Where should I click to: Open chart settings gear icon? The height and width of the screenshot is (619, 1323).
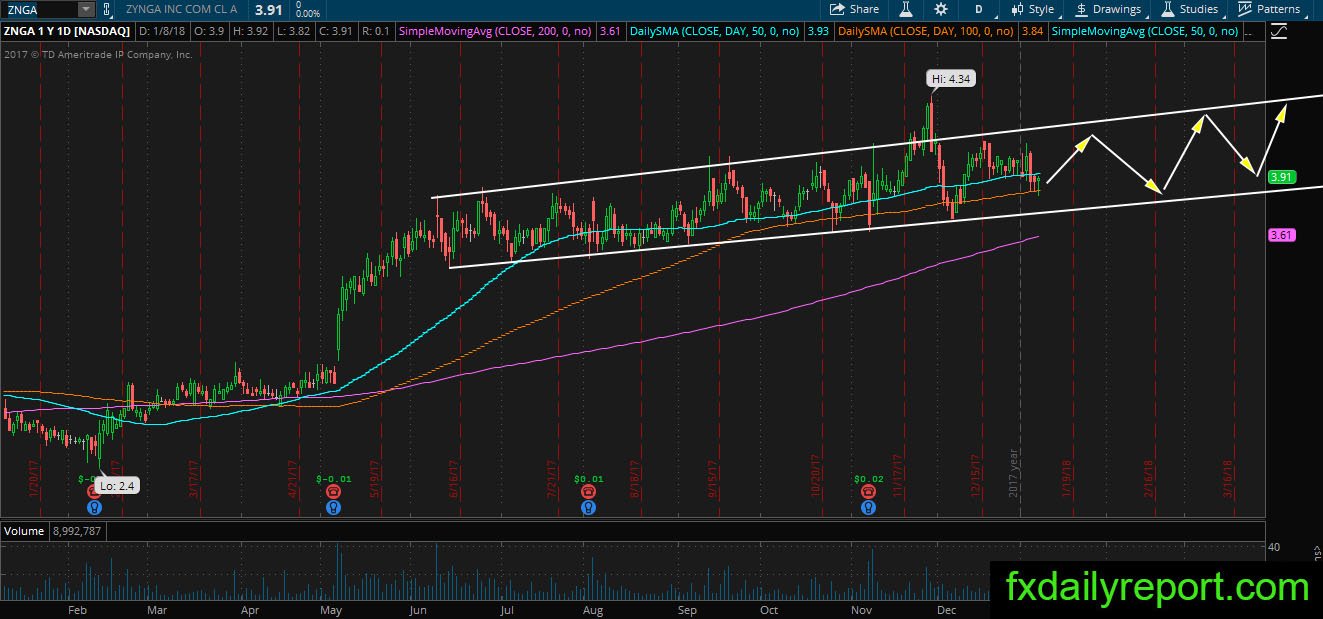click(x=941, y=9)
